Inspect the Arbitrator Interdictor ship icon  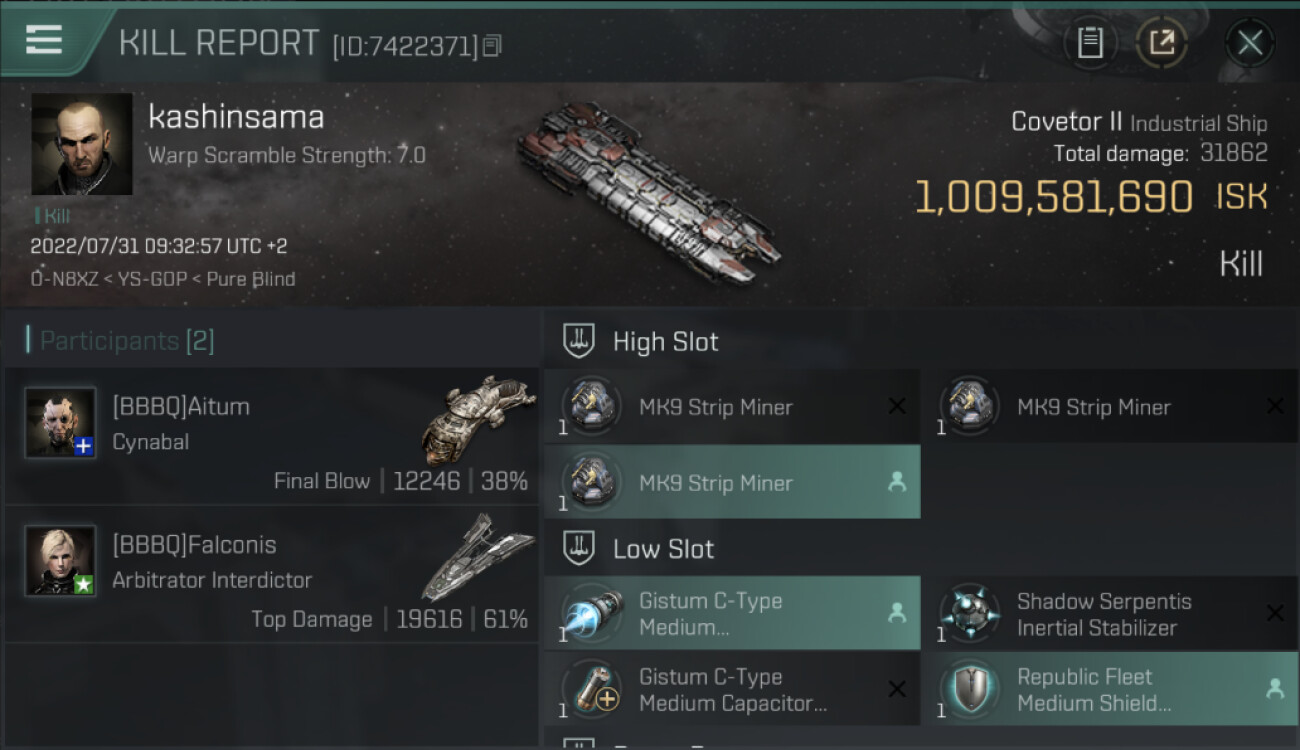click(478, 556)
